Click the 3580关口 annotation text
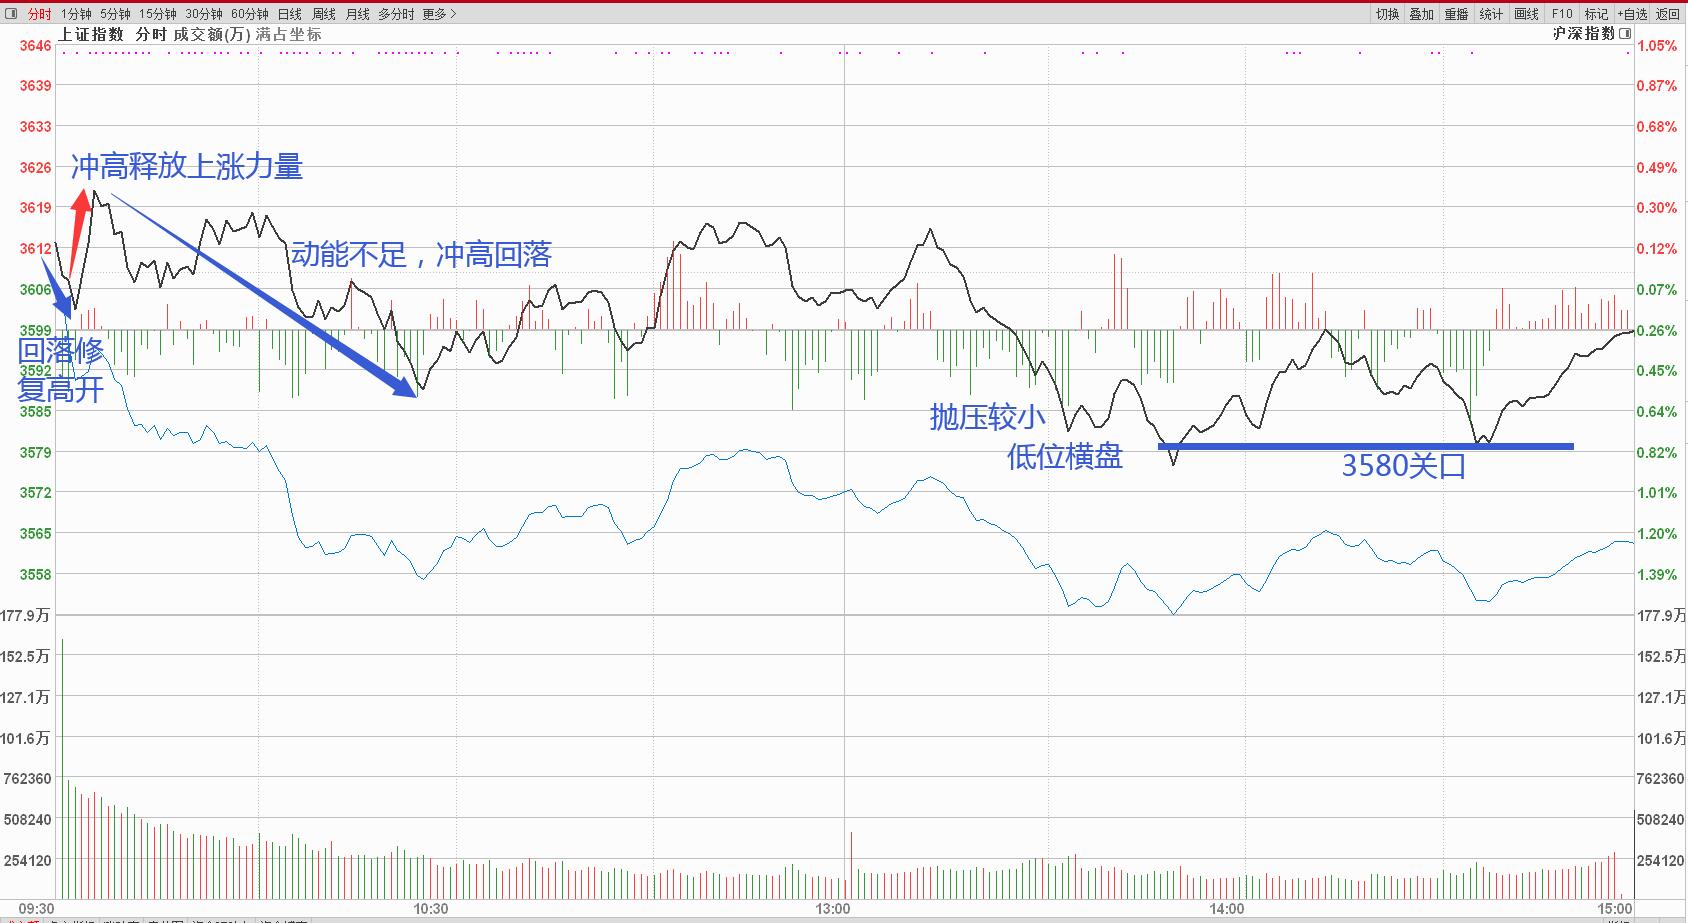Image resolution: width=1688 pixels, height=923 pixels. coord(1403,466)
